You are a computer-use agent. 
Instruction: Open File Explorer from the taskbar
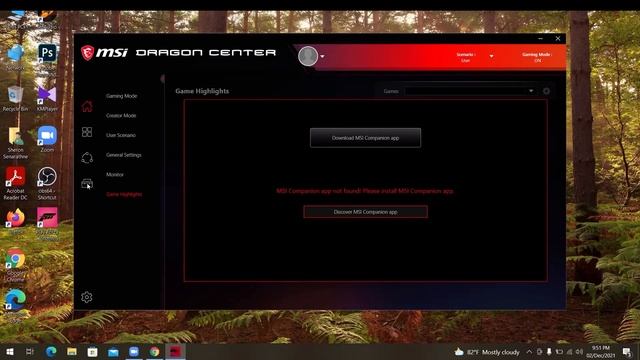click(x=72, y=351)
